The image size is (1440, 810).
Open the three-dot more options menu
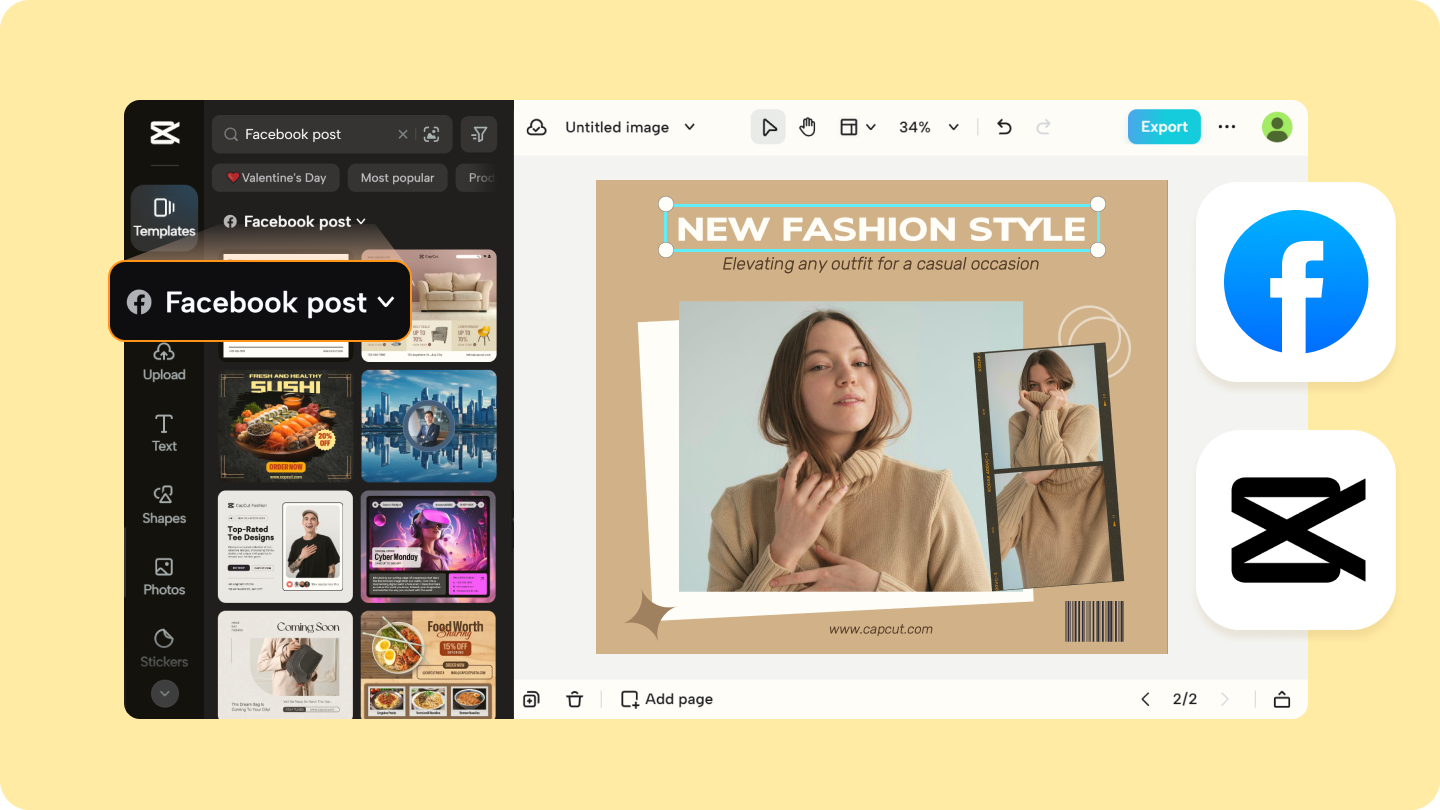coord(1227,127)
